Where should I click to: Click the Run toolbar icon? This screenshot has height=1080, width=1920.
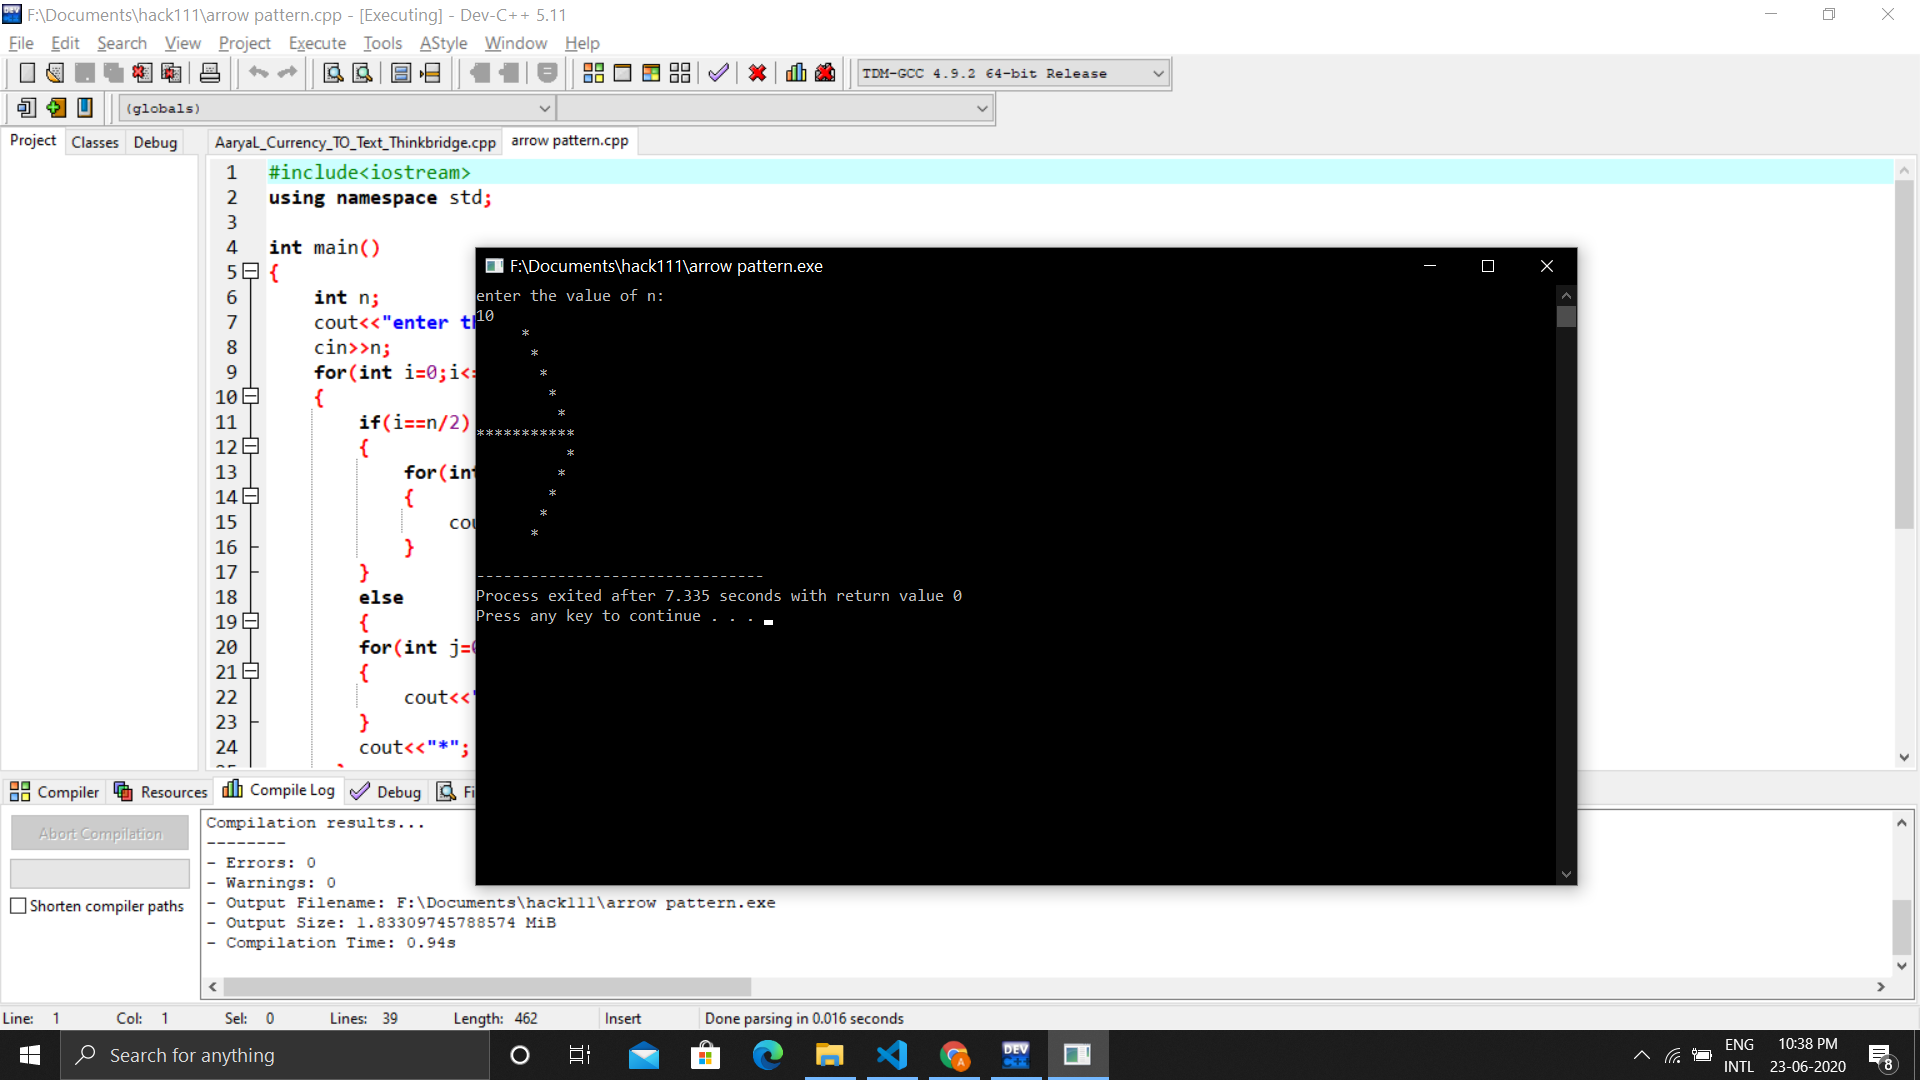tap(622, 73)
